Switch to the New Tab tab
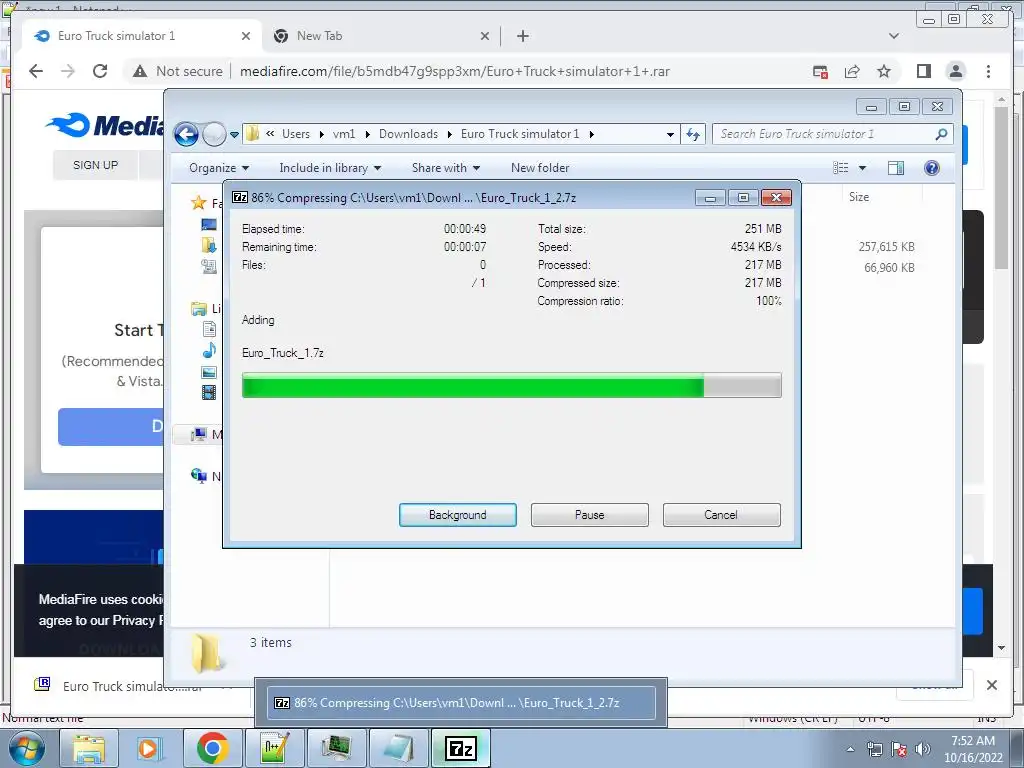Screen dimensions: 1024x768 (382, 36)
